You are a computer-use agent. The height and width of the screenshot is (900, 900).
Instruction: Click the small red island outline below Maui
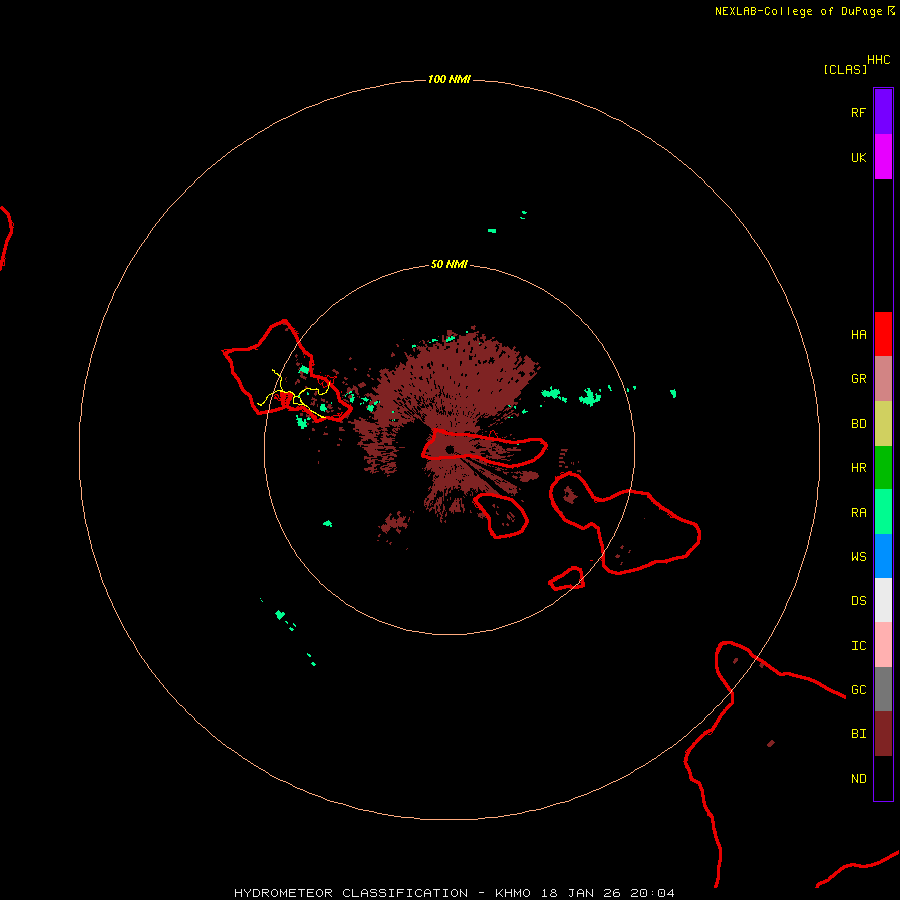point(567,579)
